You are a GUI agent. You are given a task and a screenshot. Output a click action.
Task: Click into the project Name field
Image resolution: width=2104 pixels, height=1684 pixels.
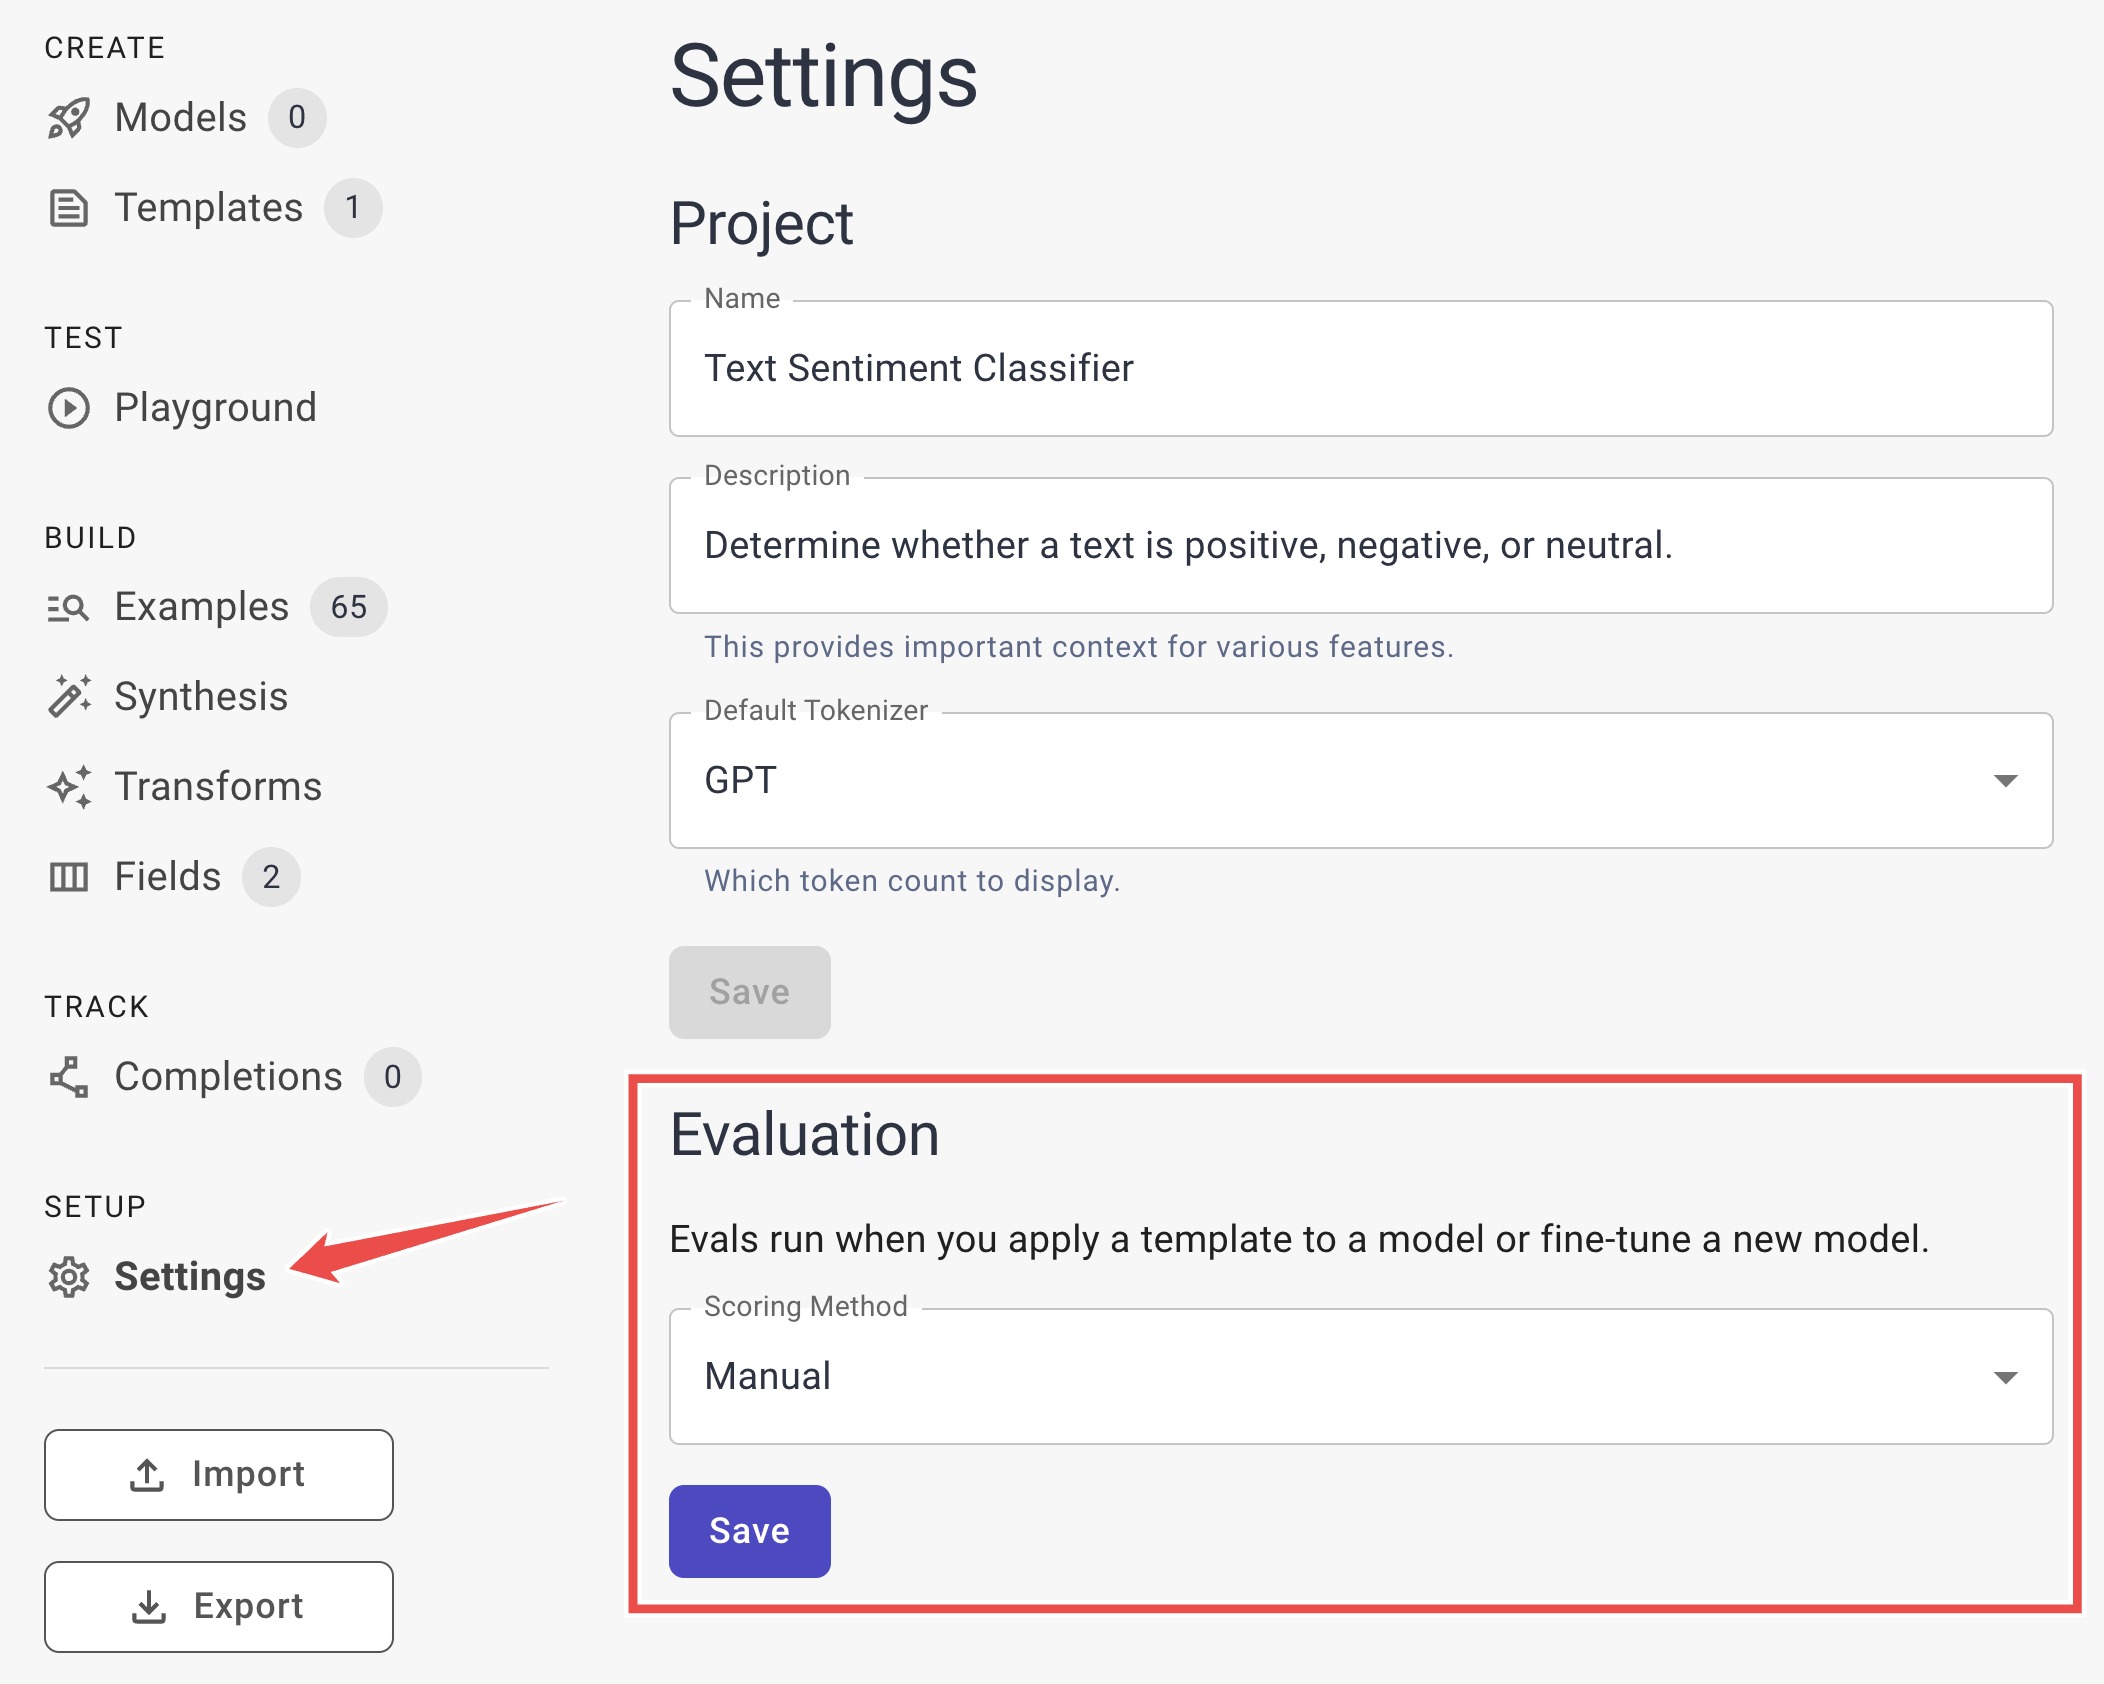[x=1360, y=369]
